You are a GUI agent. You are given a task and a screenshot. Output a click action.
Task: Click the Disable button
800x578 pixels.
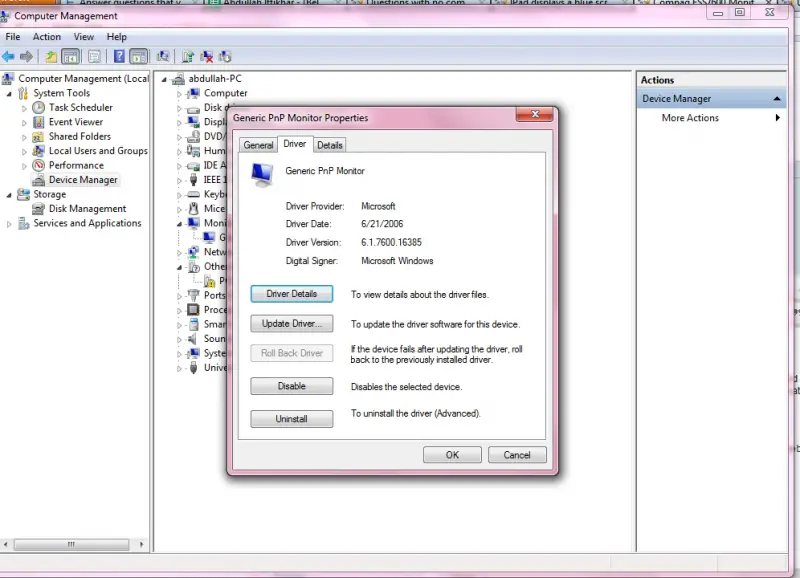[x=292, y=386]
